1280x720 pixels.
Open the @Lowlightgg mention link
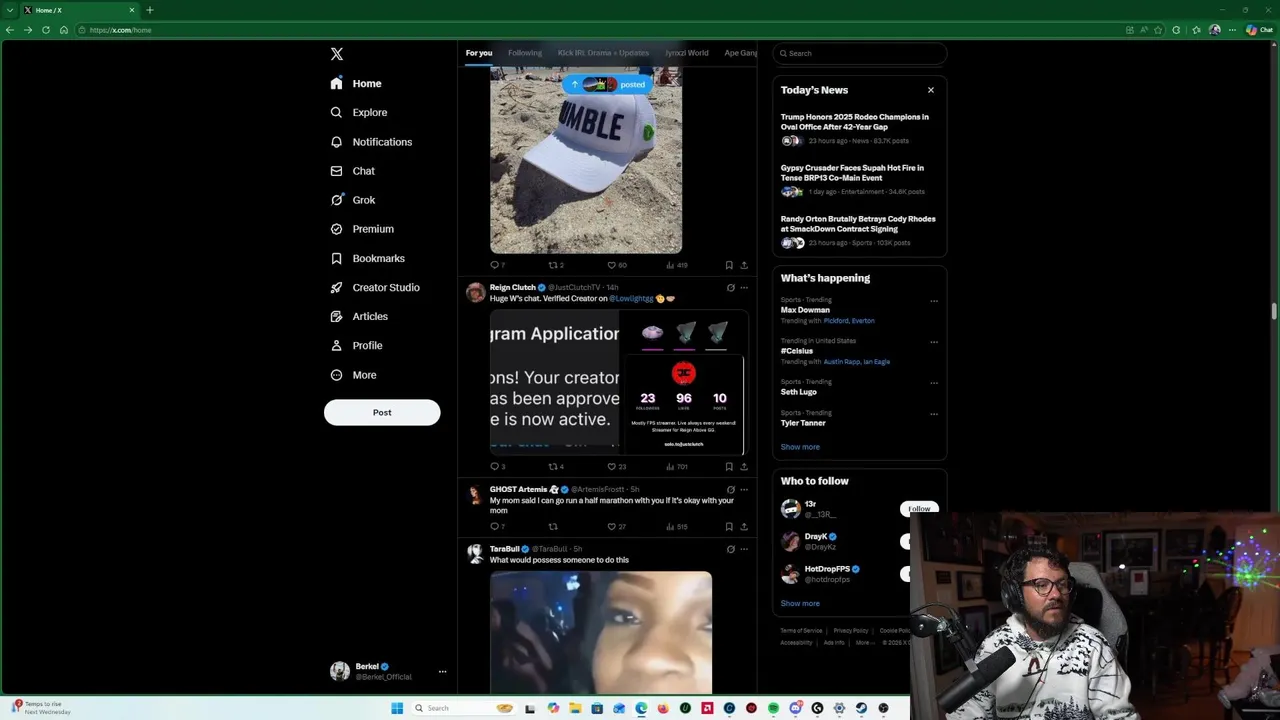point(631,299)
